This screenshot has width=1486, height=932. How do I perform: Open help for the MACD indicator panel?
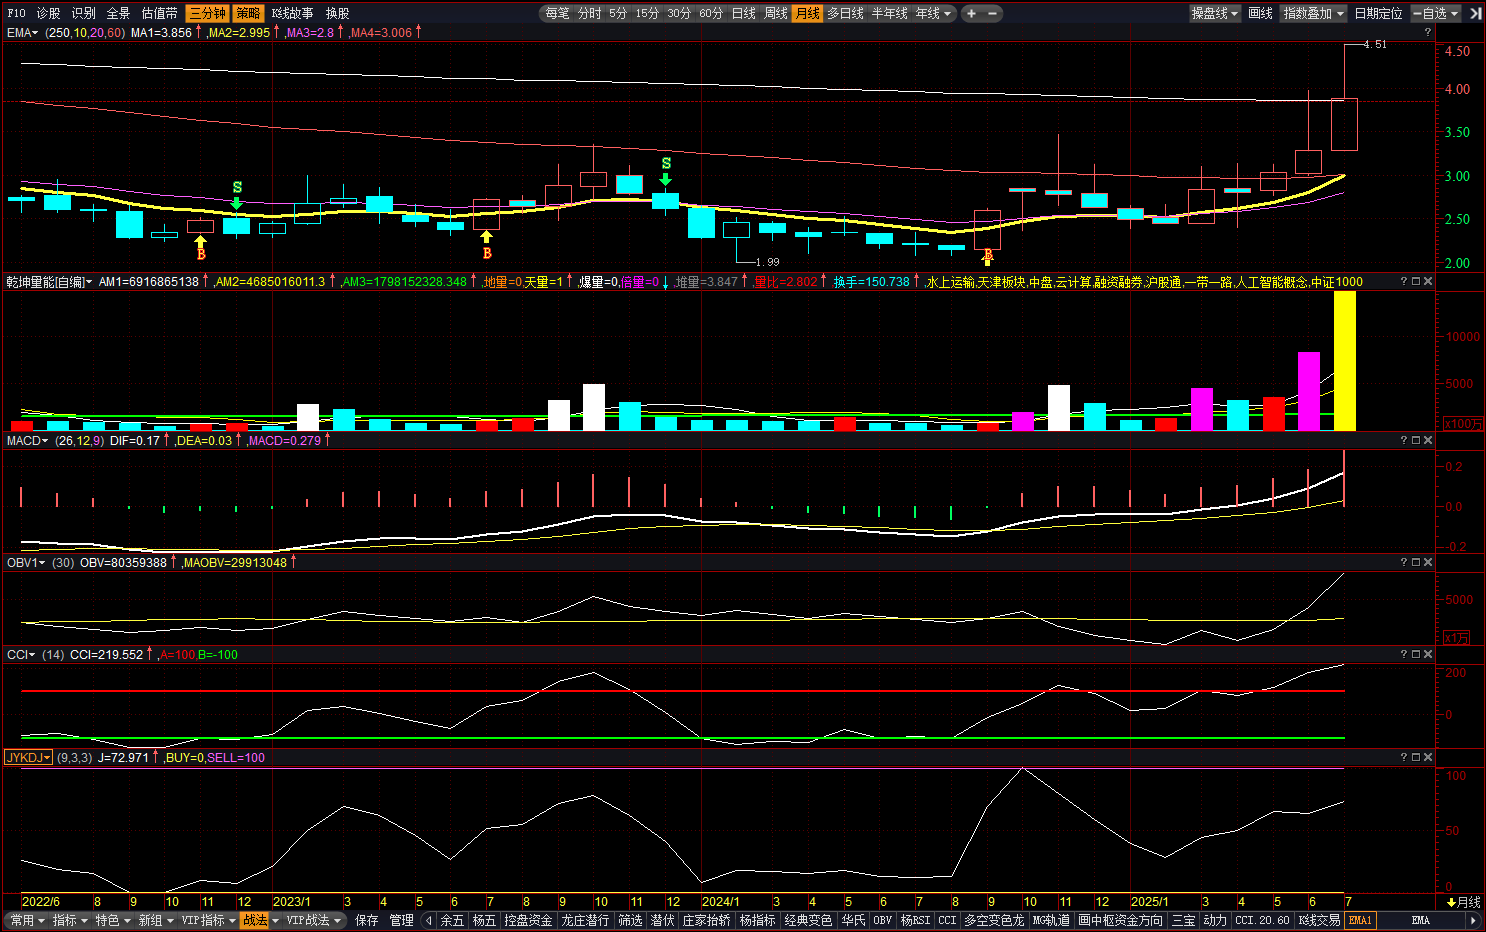point(1403,440)
